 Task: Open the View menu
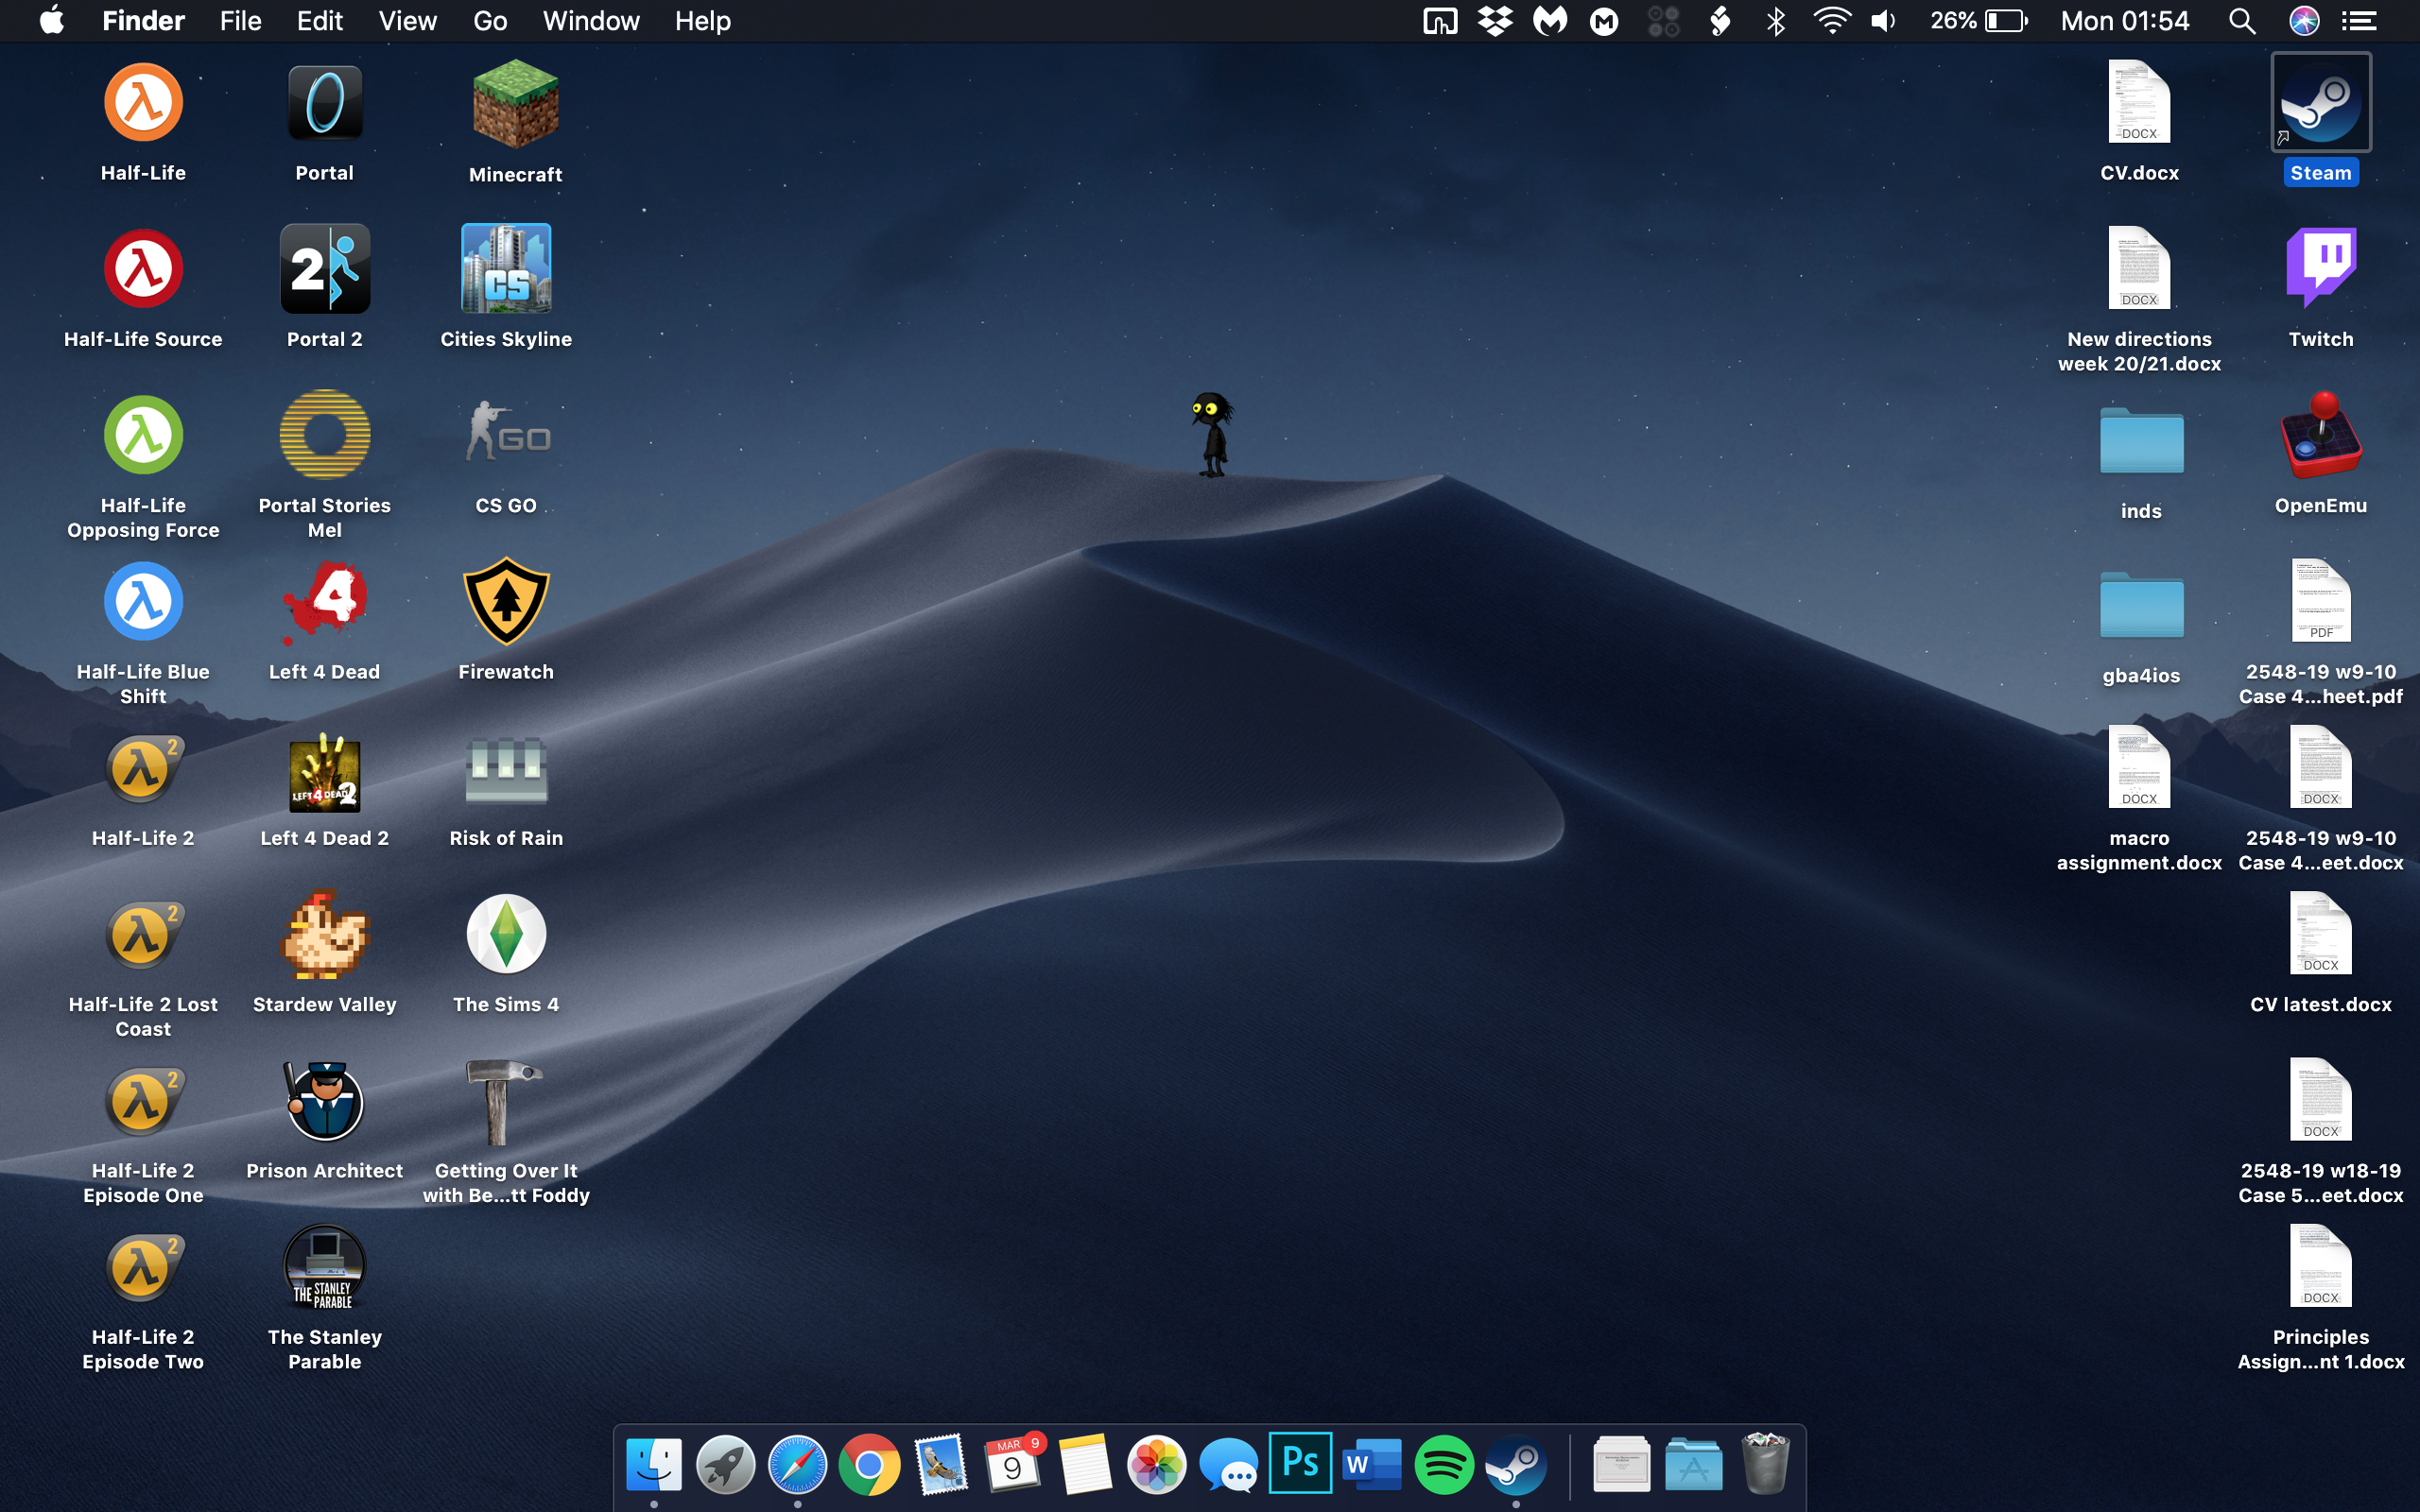click(x=407, y=21)
